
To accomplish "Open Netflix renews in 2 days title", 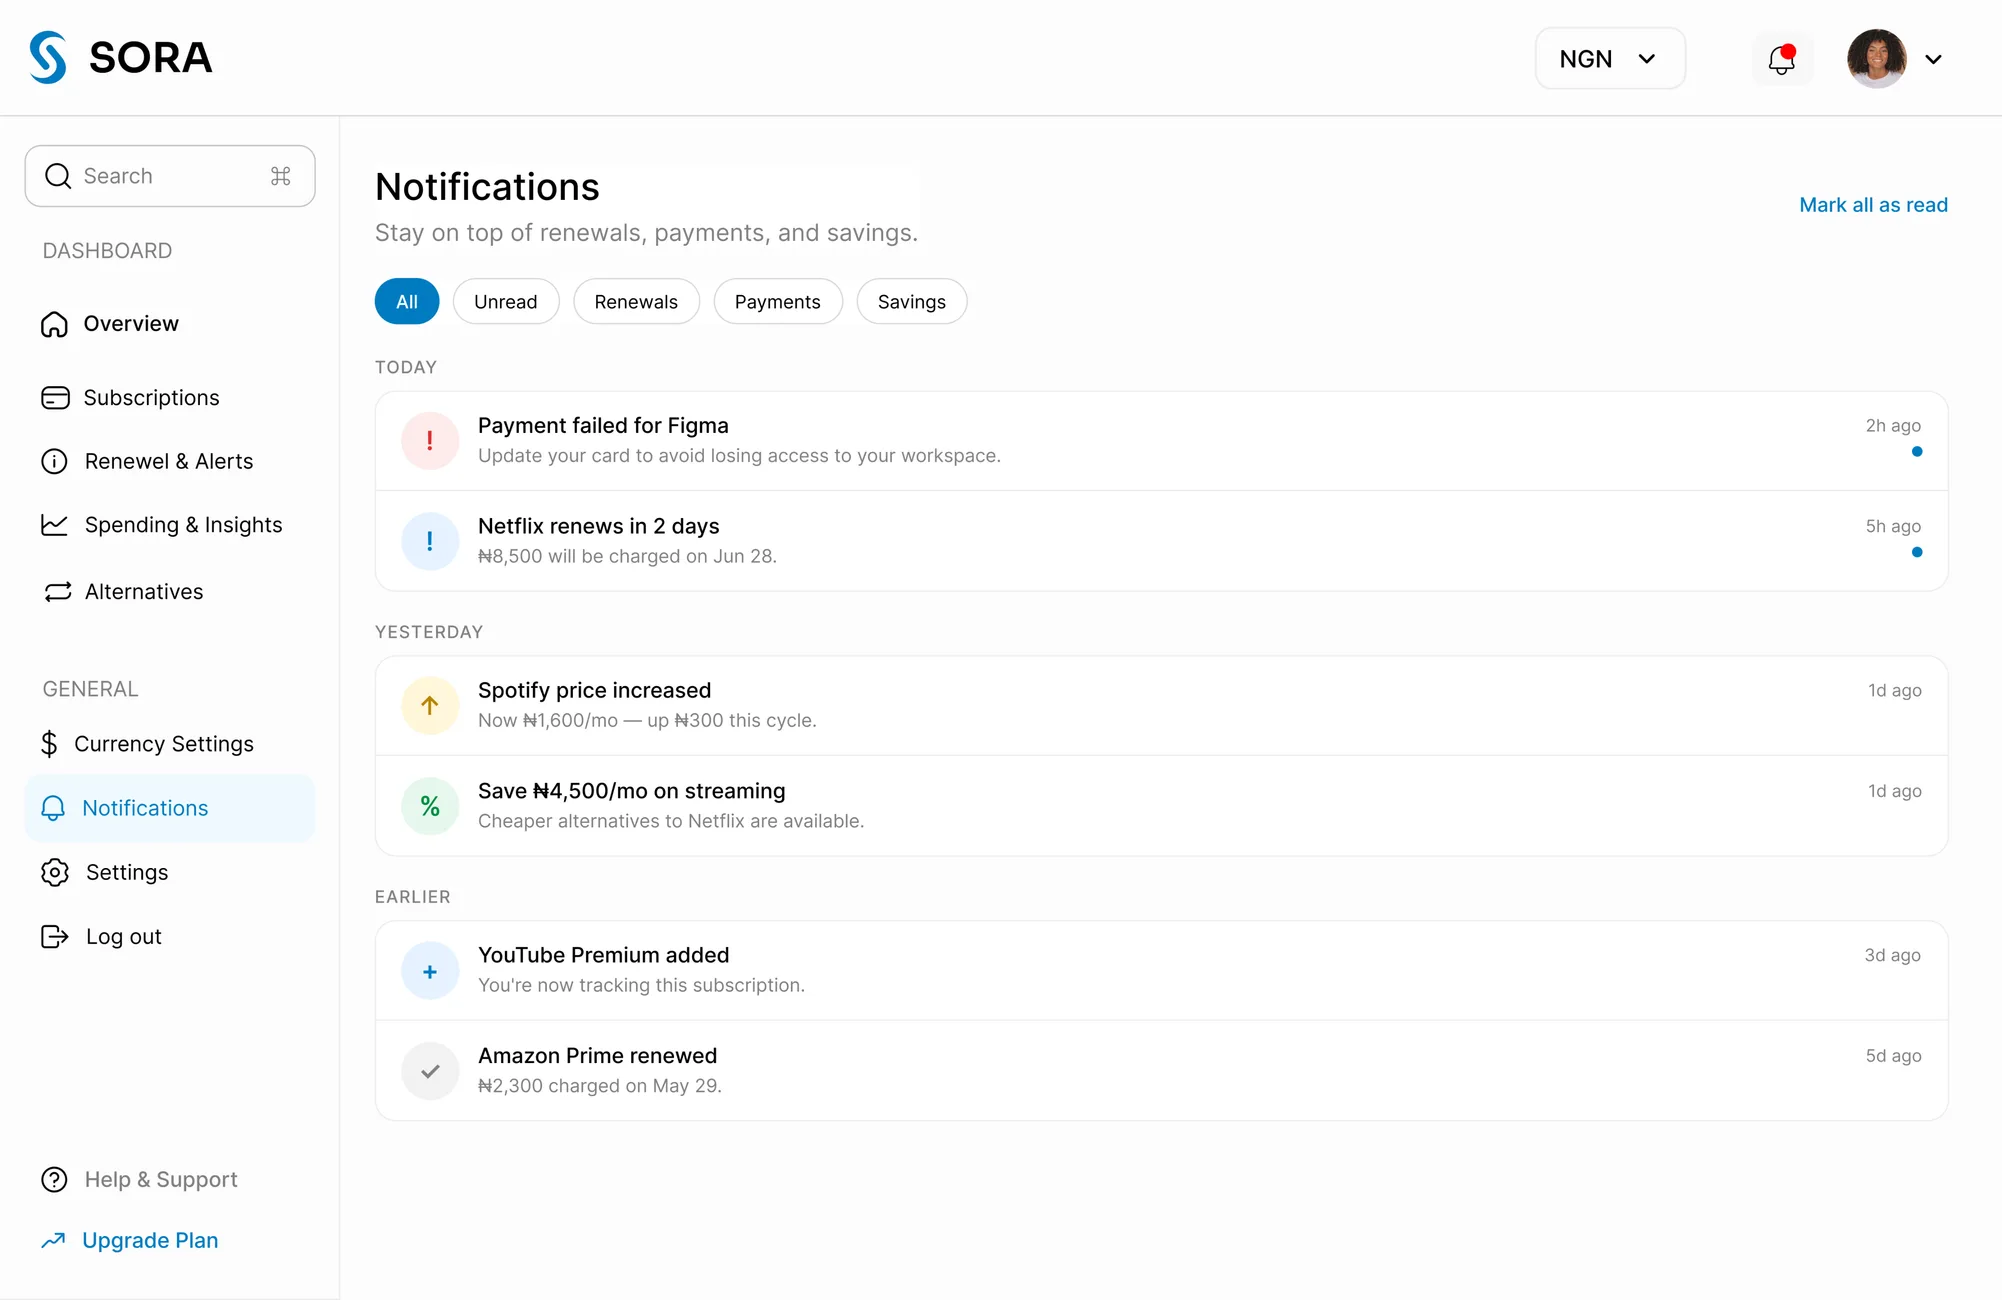I will [x=599, y=526].
